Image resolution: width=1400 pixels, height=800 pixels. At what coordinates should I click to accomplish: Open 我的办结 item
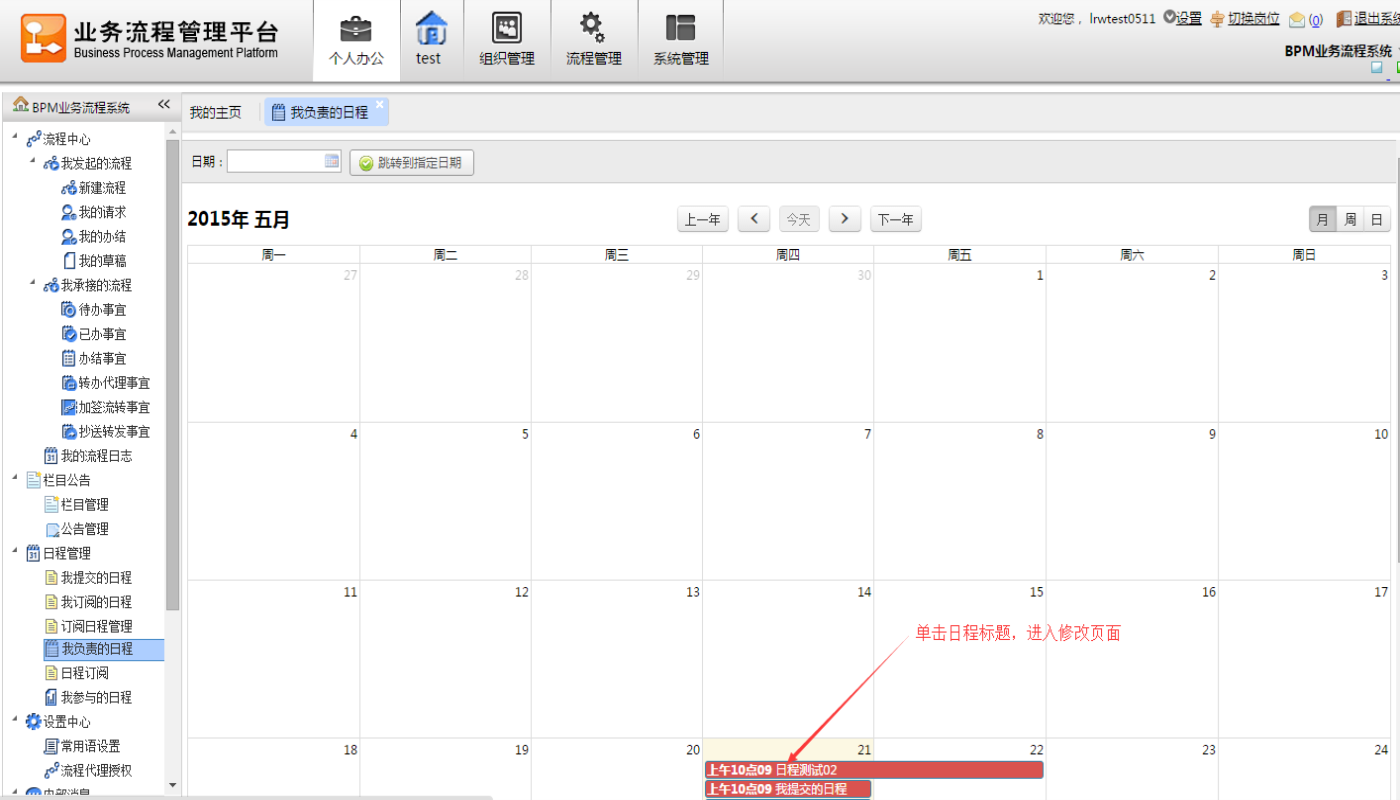click(102, 237)
